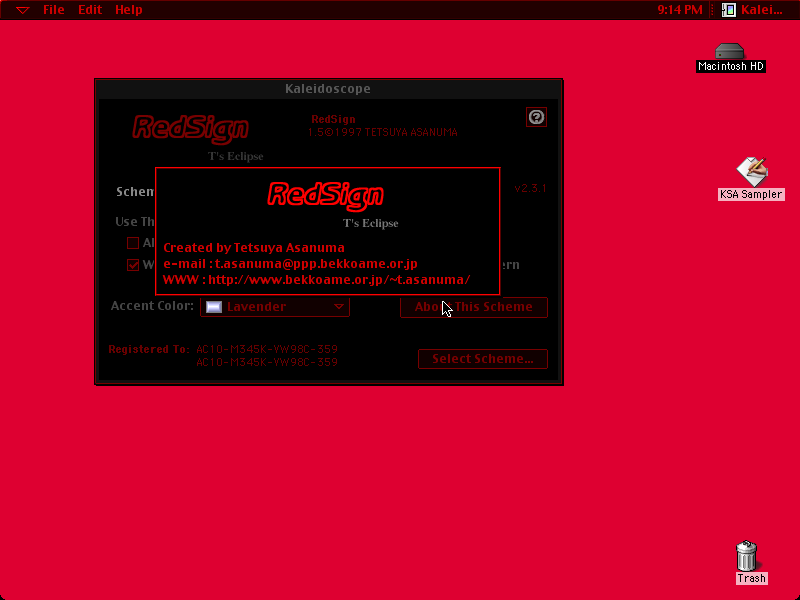Viewport: 800px width, 600px height.
Task: Select the Macintosh HD drive icon
Action: click(x=730, y=51)
